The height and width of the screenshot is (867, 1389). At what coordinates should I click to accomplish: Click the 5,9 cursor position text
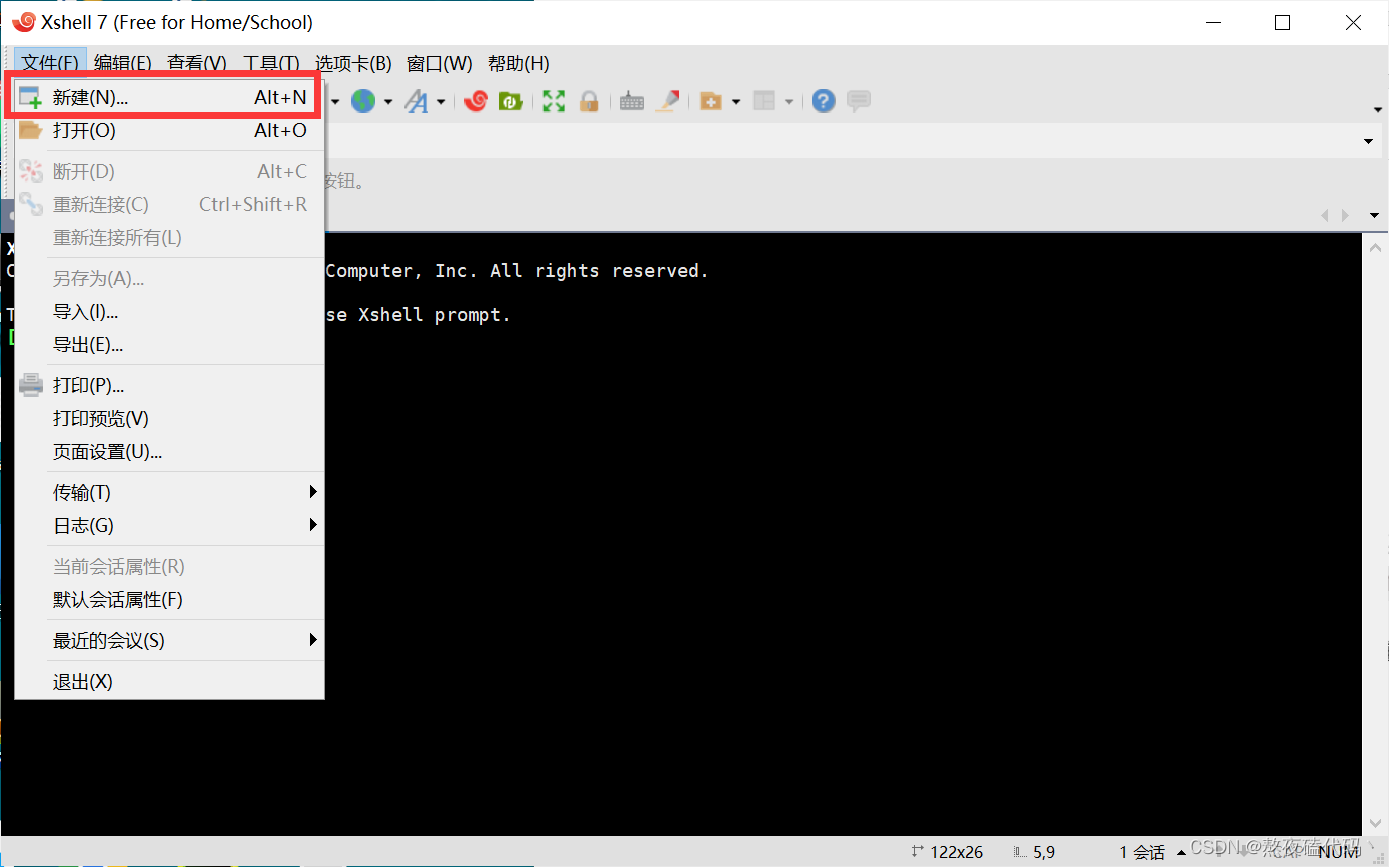click(x=1044, y=852)
